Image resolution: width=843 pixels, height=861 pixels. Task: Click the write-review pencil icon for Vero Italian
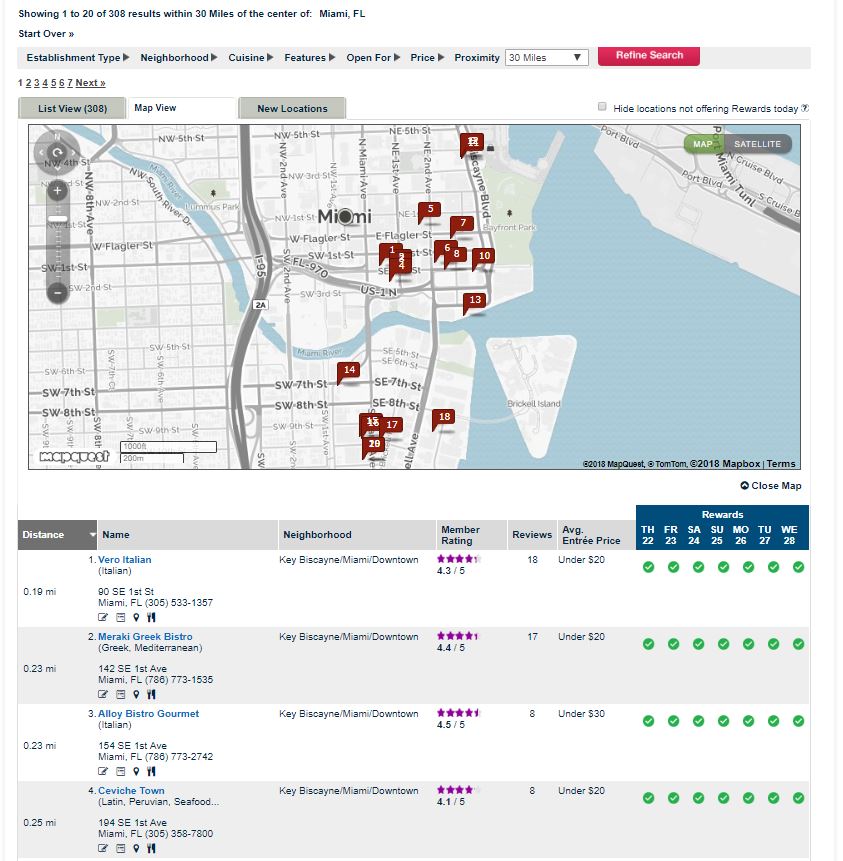(x=103, y=617)
